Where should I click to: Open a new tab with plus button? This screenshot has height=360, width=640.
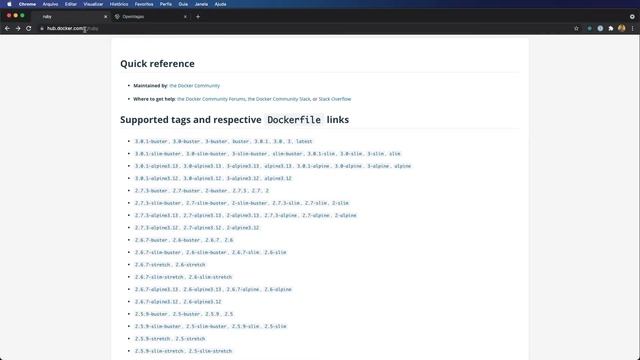point(198,17)
